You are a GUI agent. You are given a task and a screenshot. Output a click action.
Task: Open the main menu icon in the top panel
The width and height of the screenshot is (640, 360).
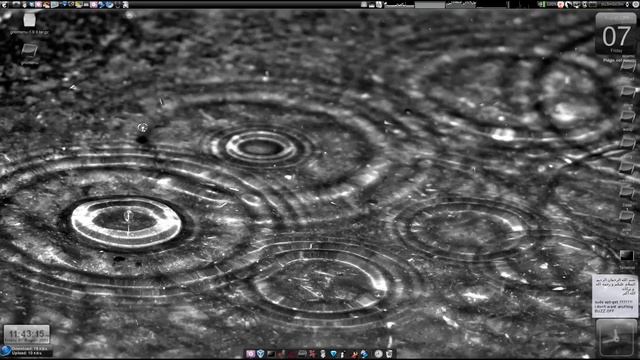pyautogui.click(x=4, y=4)
